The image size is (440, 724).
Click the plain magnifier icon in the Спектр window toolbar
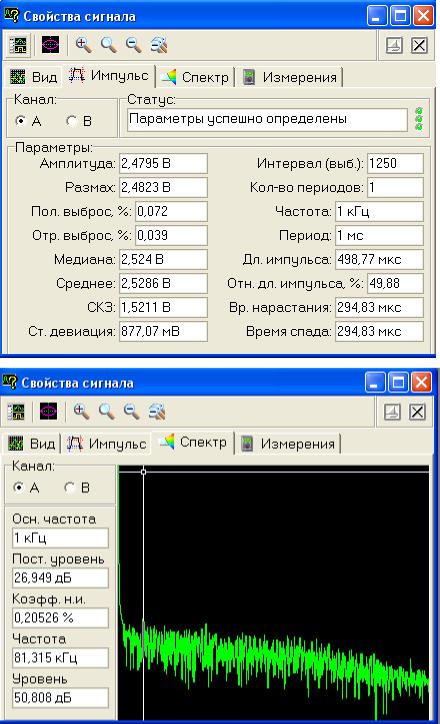(x=107, y=411)
